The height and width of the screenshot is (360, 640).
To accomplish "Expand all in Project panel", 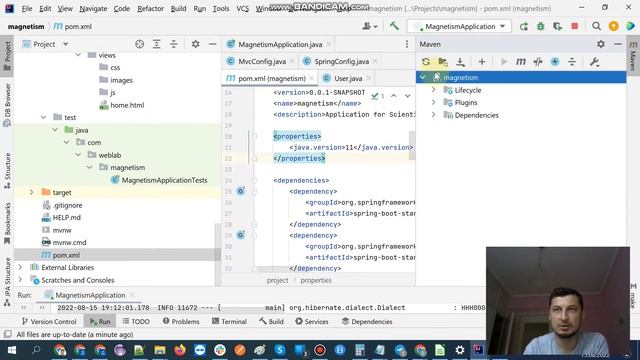I will [x=157, y=44].
